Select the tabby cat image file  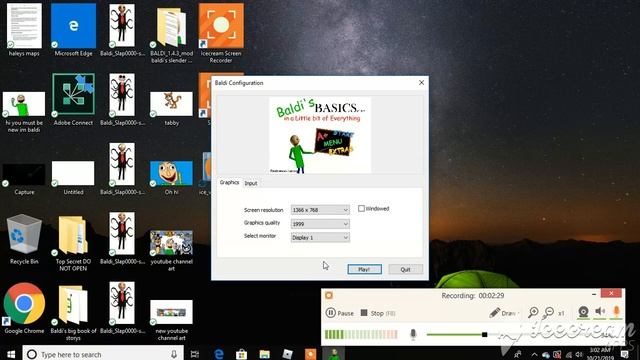(171, 108)
